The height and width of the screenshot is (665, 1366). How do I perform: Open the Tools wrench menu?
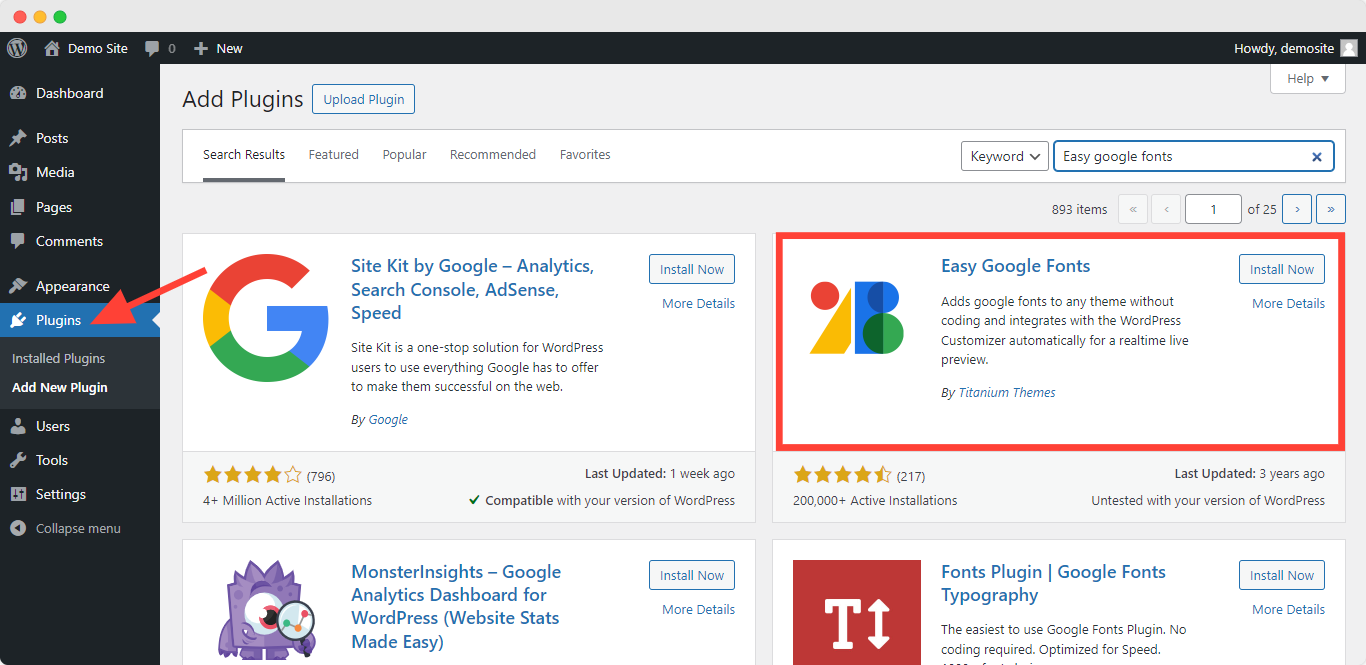coord(18,460)
